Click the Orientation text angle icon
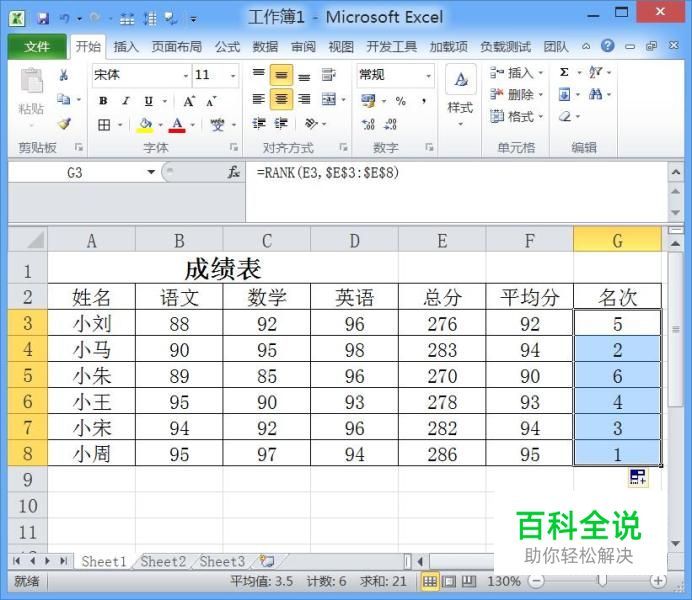This screenshot has height=600, width=692. 311,124
